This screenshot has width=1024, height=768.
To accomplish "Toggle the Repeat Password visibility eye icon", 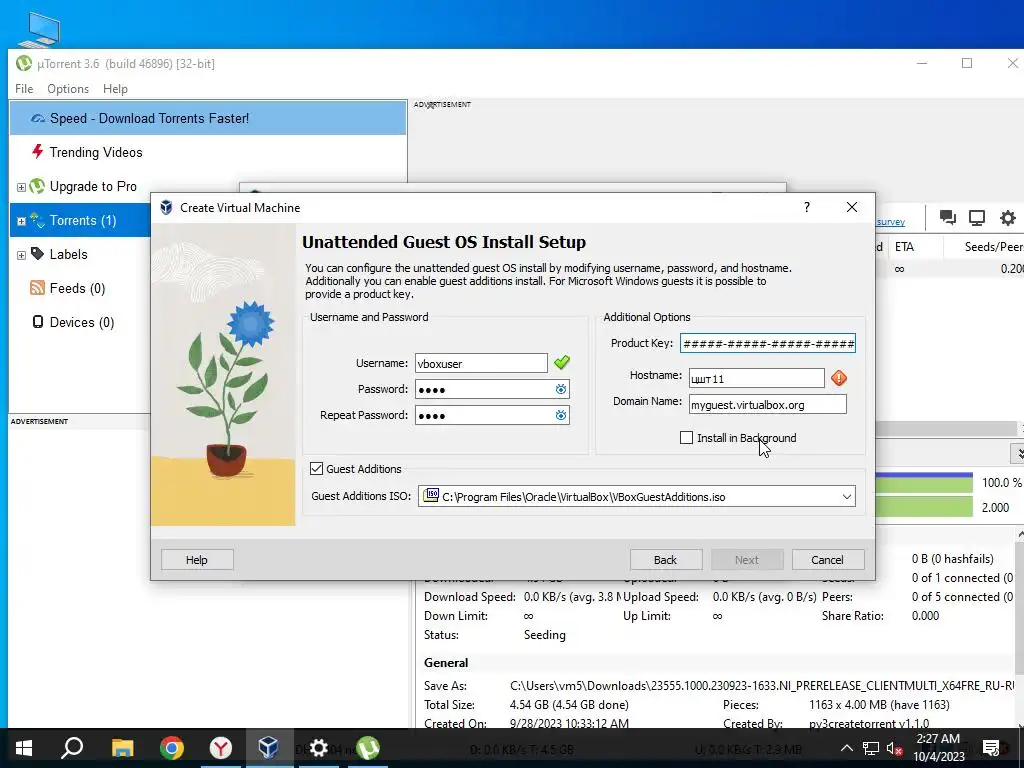I will (561, 415).
